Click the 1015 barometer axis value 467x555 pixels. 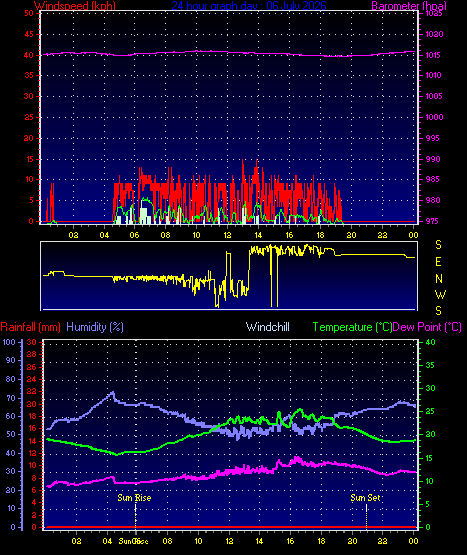pos(433,55)
